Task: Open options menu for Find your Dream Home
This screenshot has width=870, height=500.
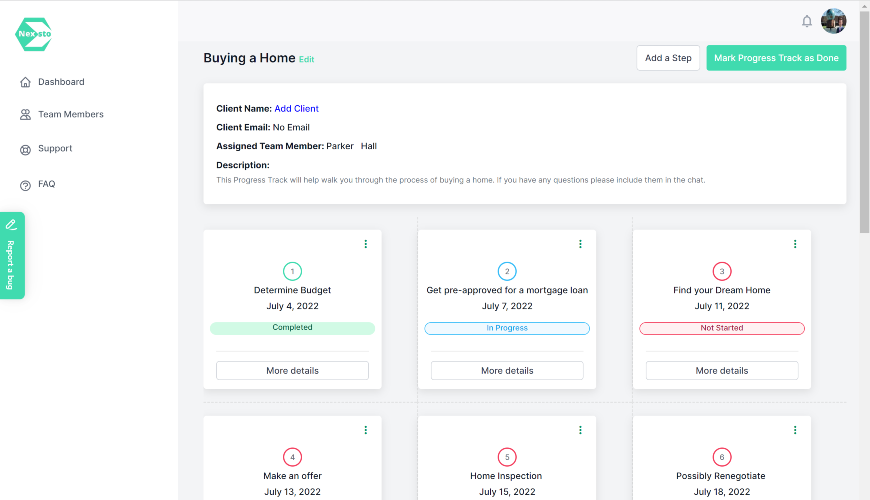Action: pos(795,244)
